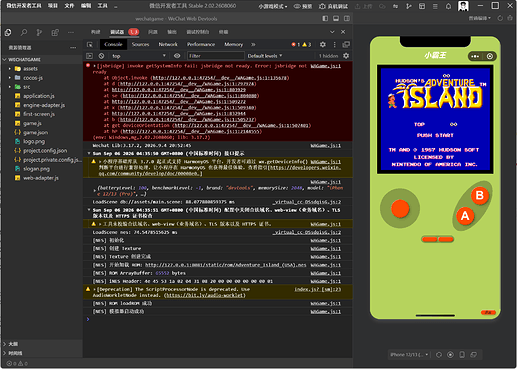Open the mode dropdown in title bar

[x=273, y=6]
